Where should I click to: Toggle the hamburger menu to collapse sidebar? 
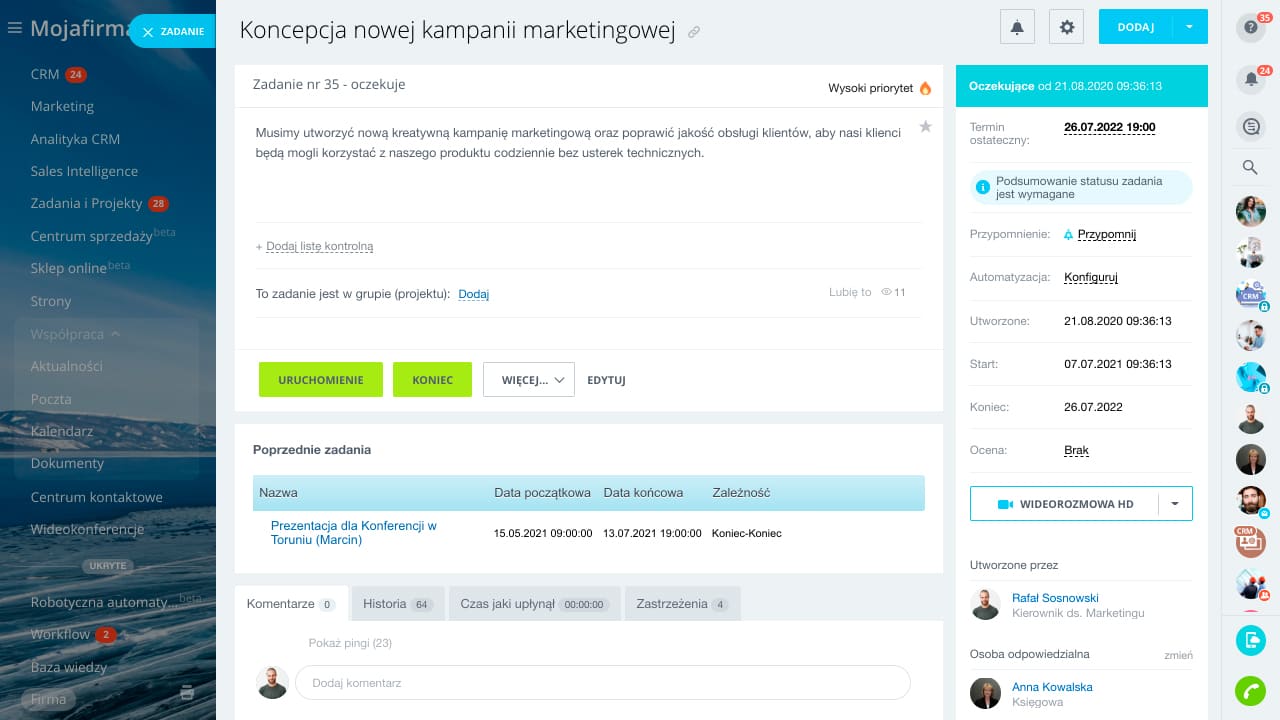coord(14,29)
